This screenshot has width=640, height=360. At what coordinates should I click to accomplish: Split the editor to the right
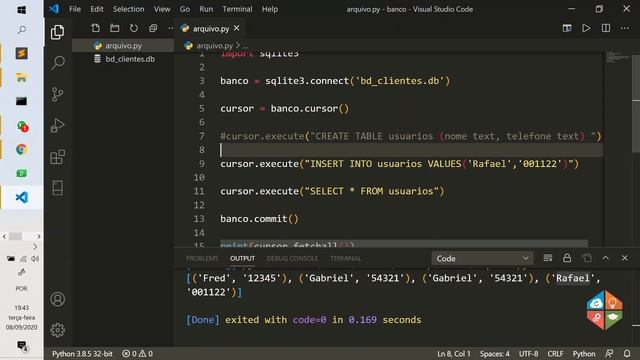tap(606, 28)
